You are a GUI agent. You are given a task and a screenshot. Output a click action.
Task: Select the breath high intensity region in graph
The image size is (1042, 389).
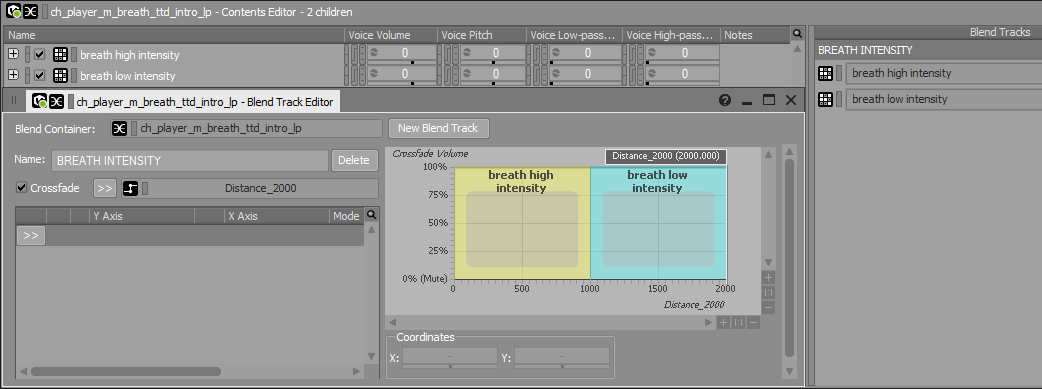522,223
